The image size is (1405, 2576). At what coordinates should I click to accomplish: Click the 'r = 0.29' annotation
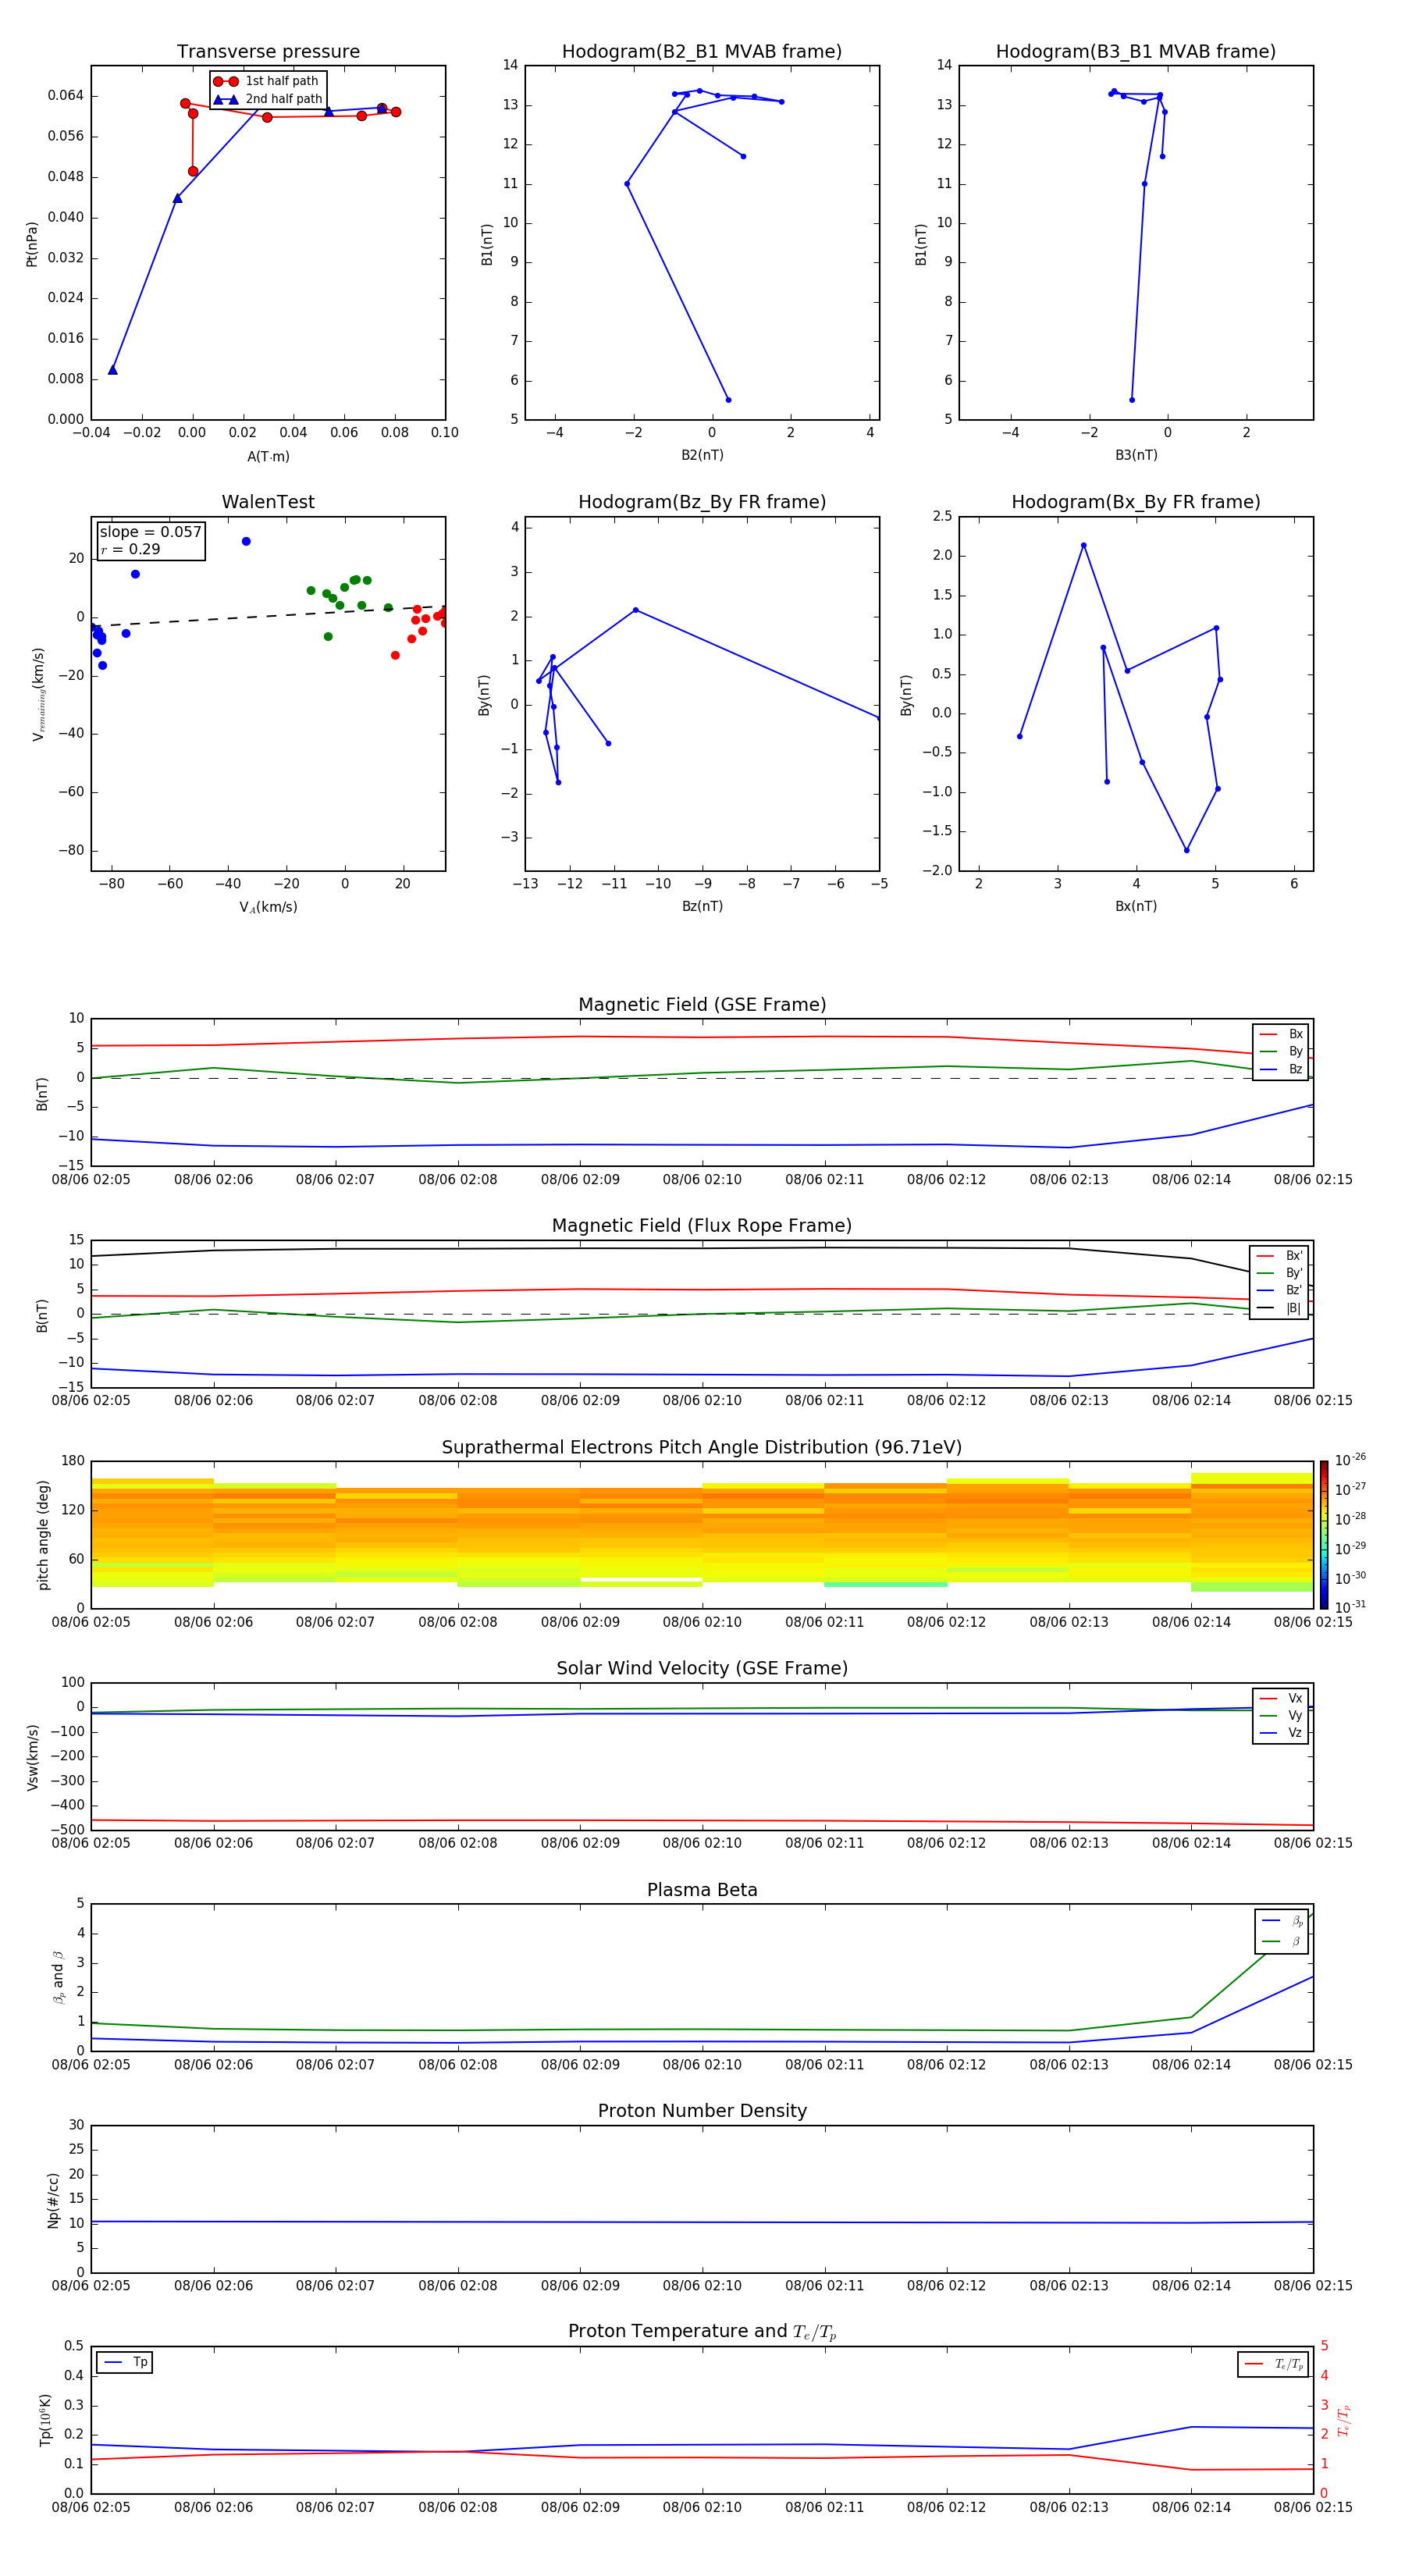[131, 549]
